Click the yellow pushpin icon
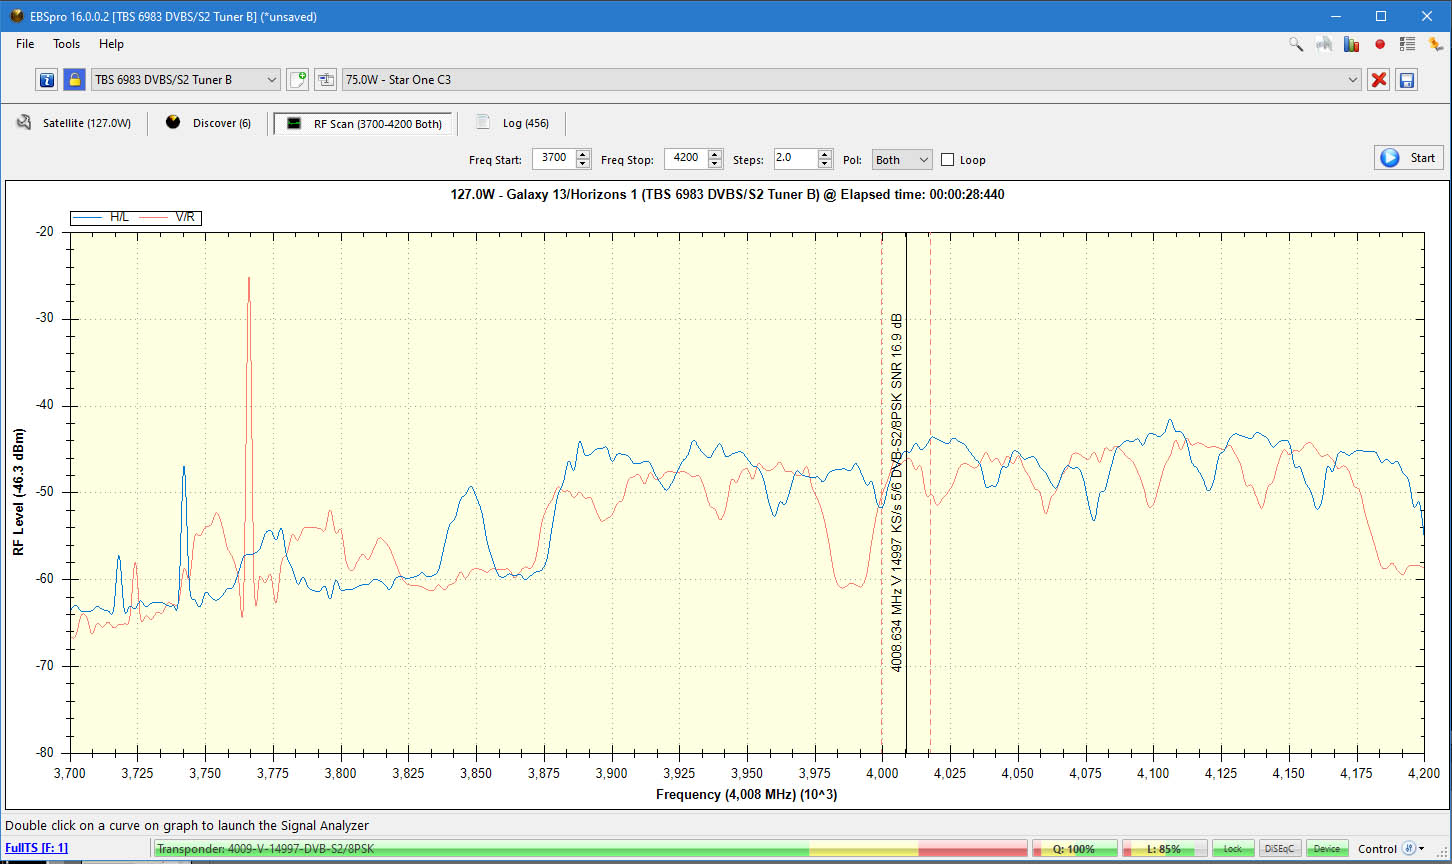This screenshot has width=1452, height=864. (1436, 44)
